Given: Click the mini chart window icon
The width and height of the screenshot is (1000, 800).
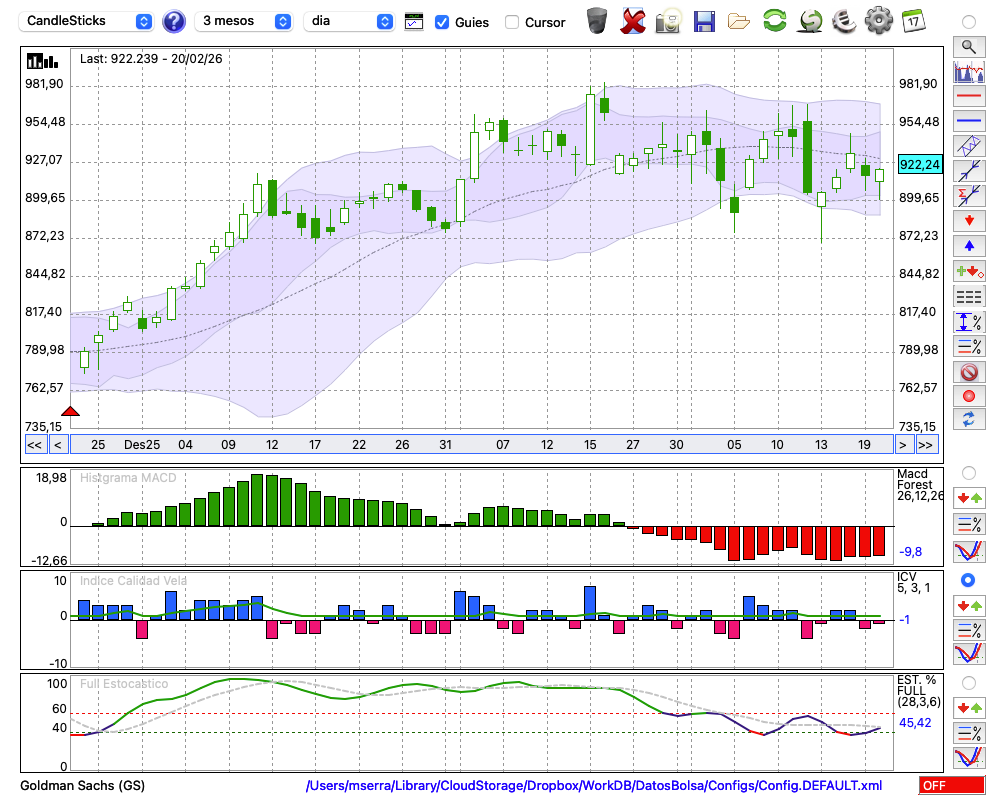Looking at the screenshot, I should 414,22.
